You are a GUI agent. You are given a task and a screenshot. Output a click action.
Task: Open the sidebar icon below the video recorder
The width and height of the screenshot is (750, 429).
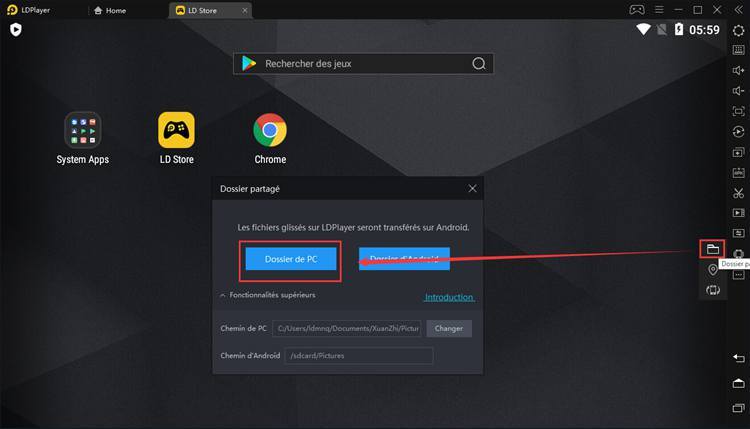739,233
